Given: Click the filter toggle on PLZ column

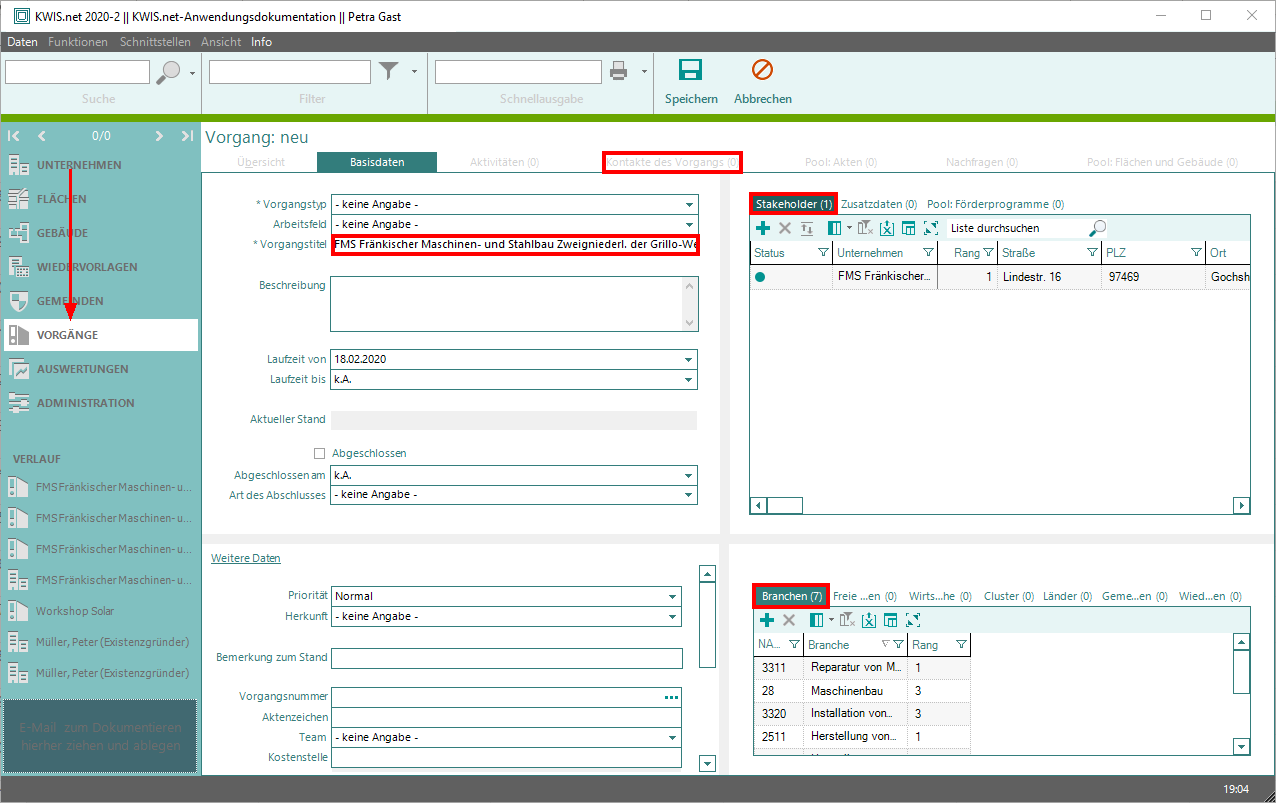Looking at the screenshot, I should click(1192, 253).
